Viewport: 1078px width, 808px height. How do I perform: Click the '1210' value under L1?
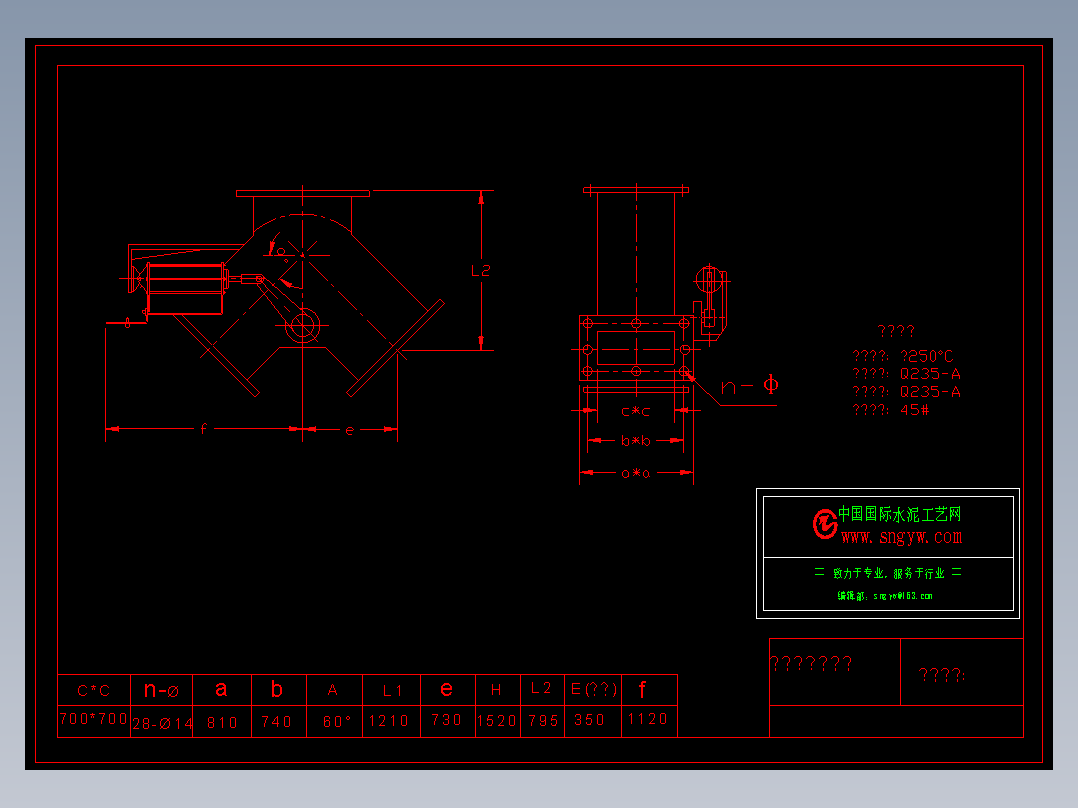(x=388, y=721)
